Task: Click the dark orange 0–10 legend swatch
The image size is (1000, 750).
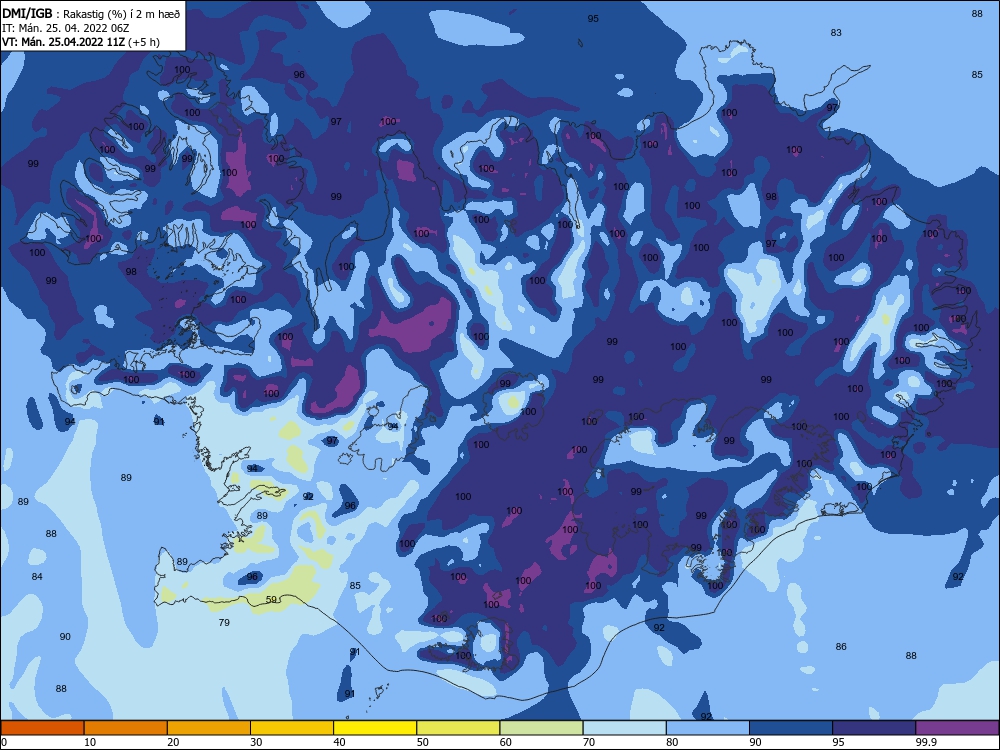Action: pos(42,728)
